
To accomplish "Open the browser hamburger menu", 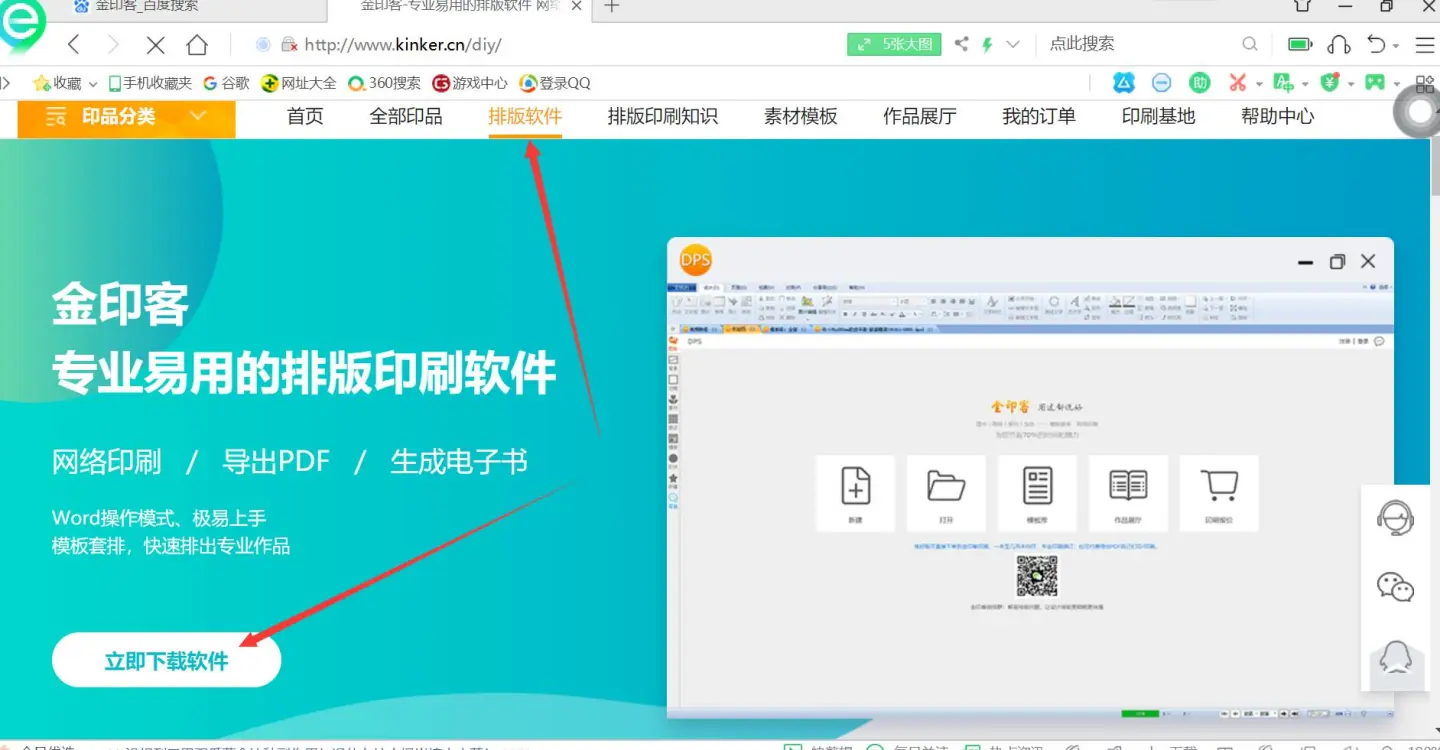I will [1424, 45].
